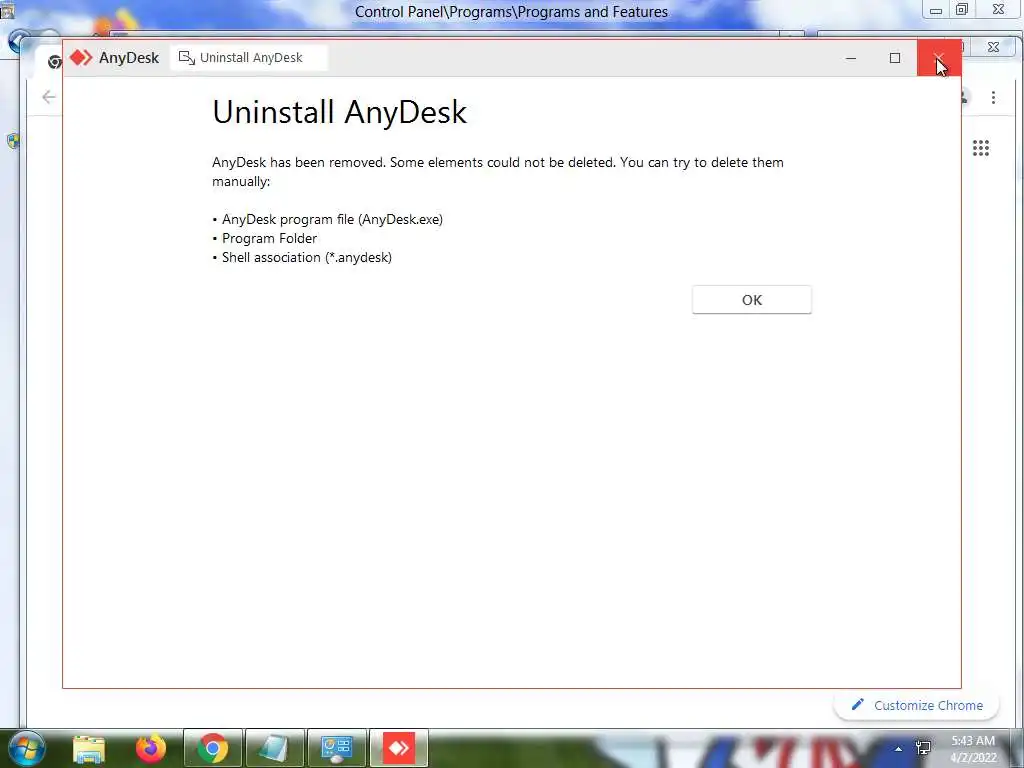The width and height of the screenshot is (1024, 768).
Task: Open the Chrome three-dot menu
Action: tap(993, 97)
